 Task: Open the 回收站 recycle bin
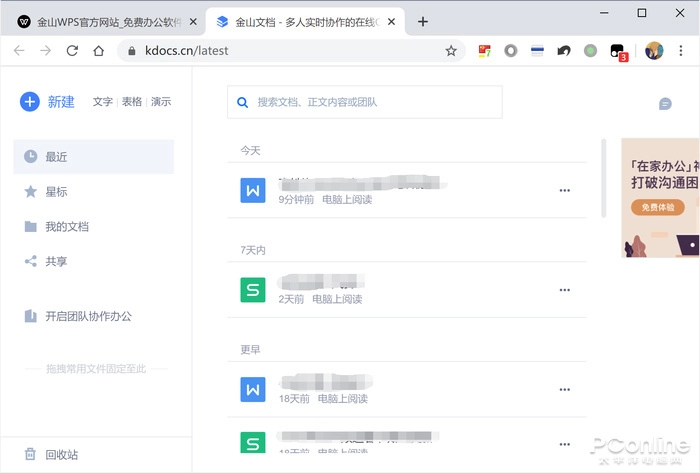62,455
